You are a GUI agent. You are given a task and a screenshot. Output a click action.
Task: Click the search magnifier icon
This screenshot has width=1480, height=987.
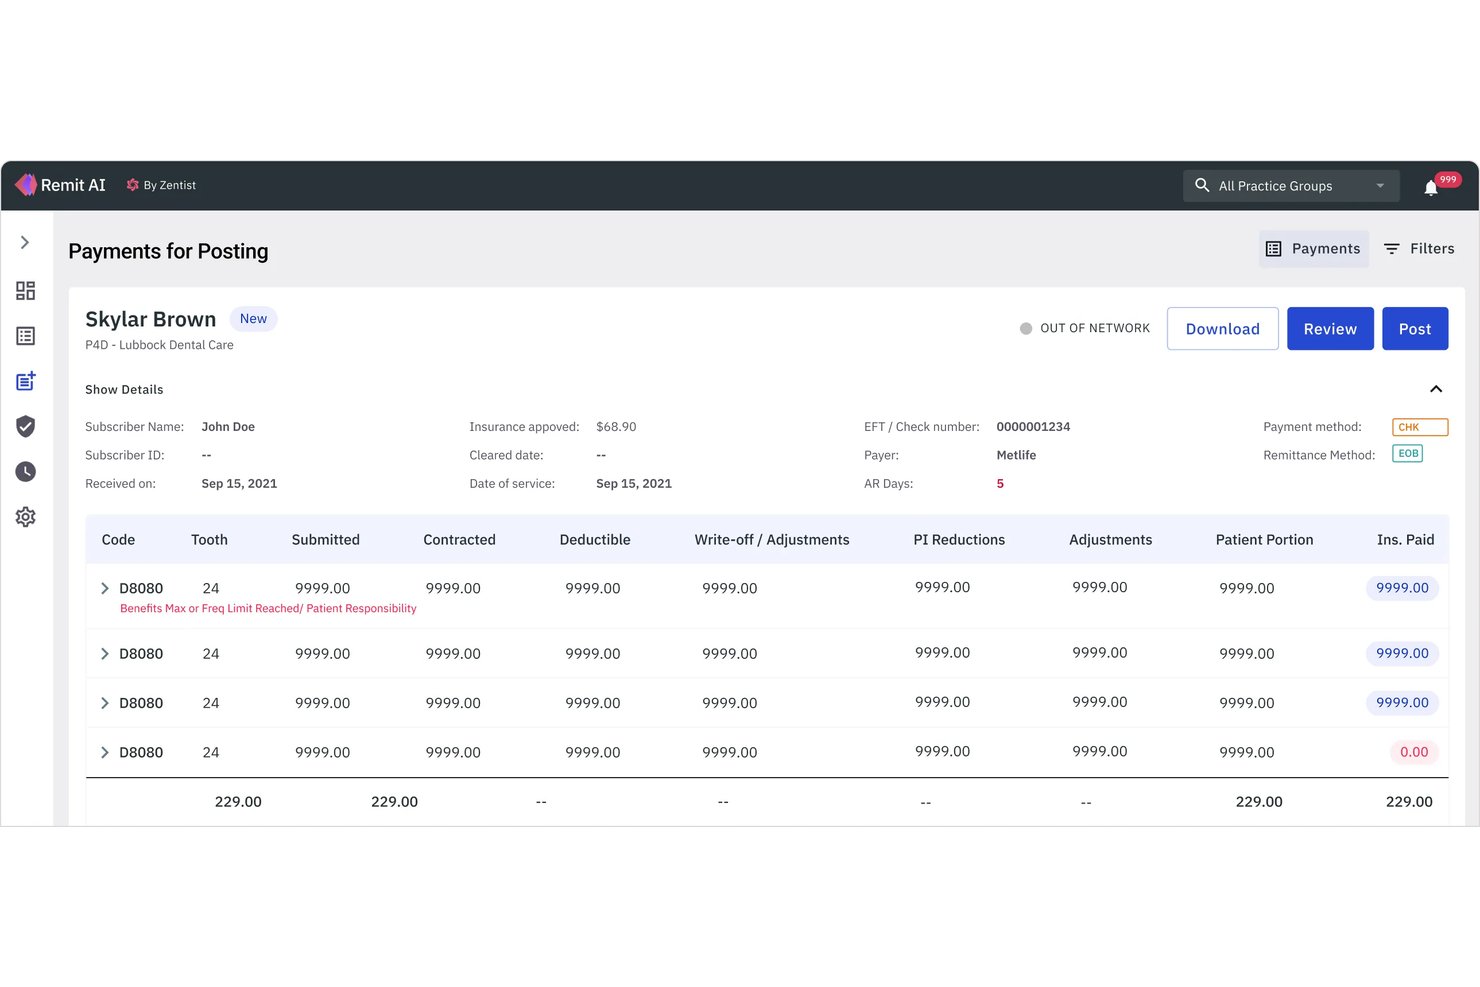coord(1202,185)
